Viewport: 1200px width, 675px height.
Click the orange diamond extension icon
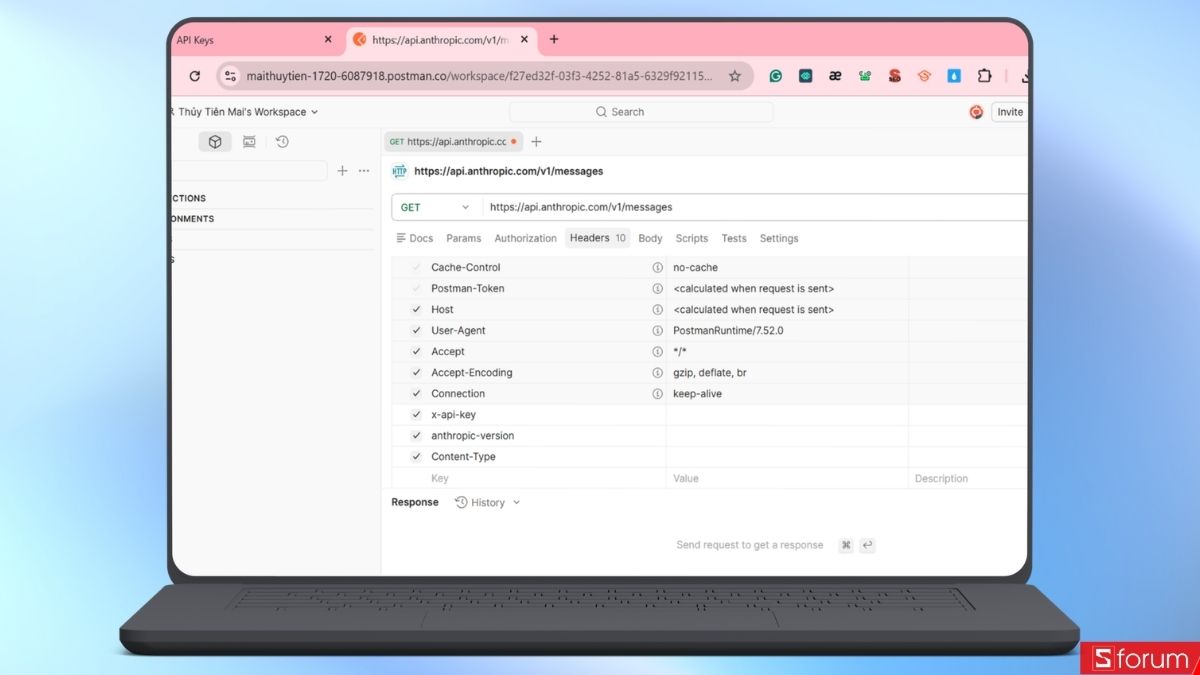(x=925, y=76)
